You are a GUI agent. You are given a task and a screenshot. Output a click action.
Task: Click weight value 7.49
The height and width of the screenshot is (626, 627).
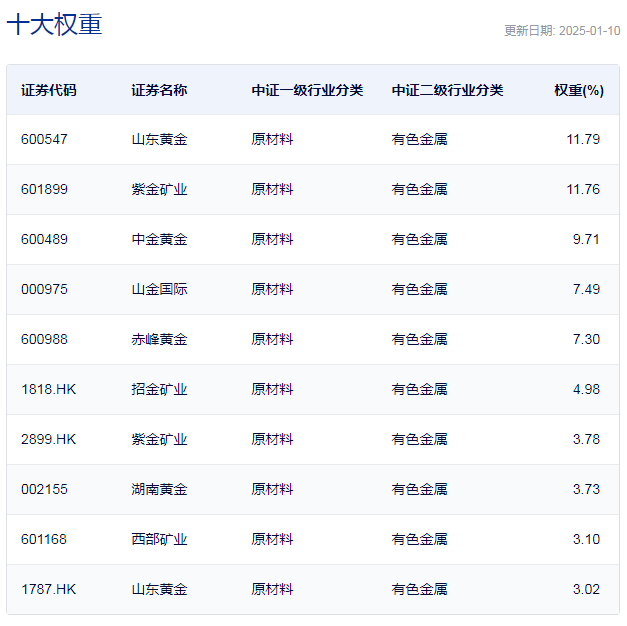coord(586,289)
